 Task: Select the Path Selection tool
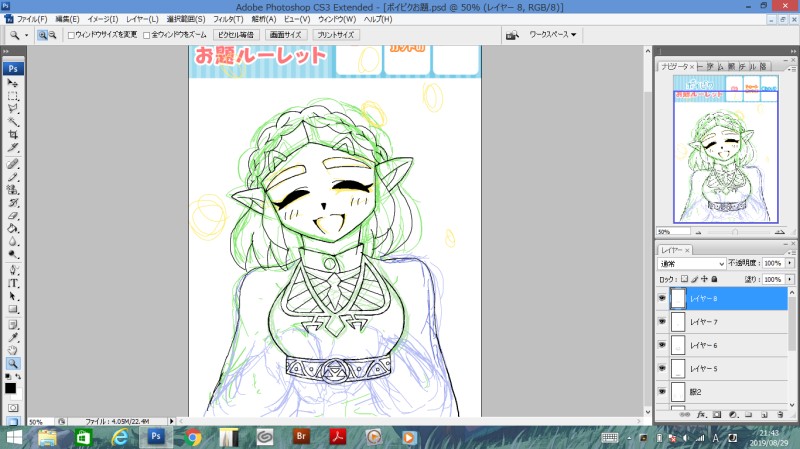(x=13, y=296)
